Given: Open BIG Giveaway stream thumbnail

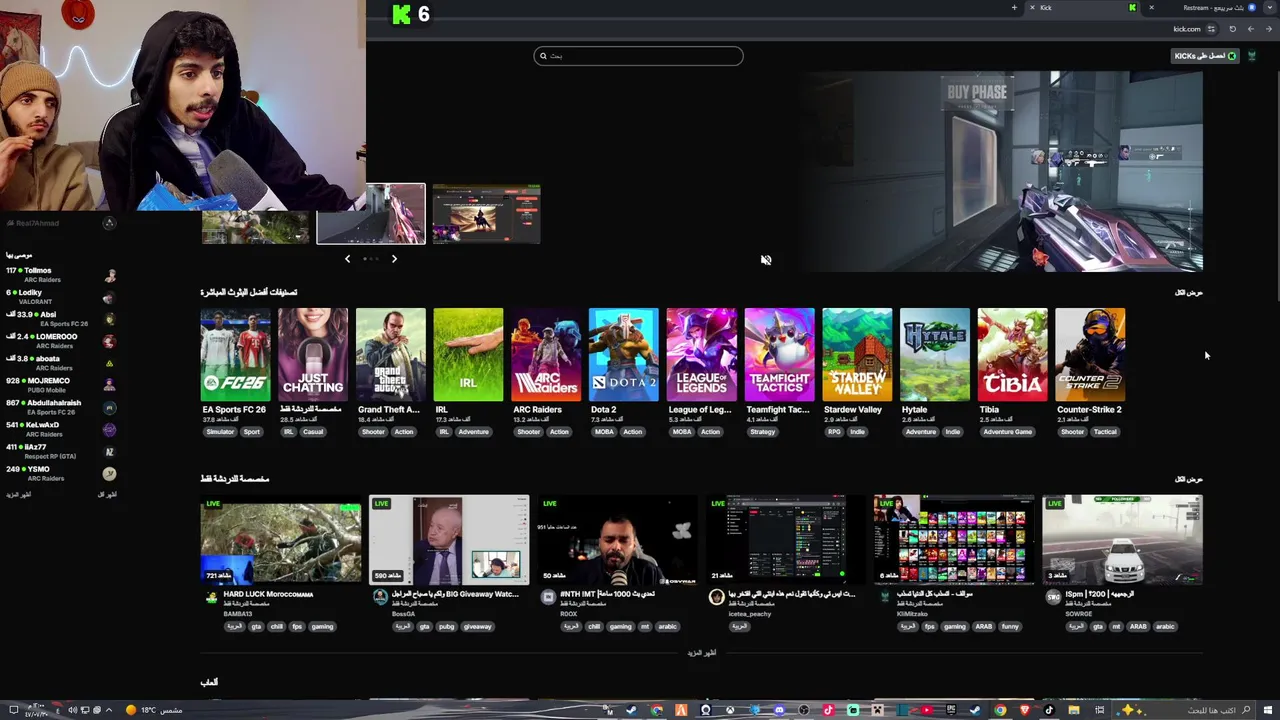Looking at the screenshot, I should [449, 539].
